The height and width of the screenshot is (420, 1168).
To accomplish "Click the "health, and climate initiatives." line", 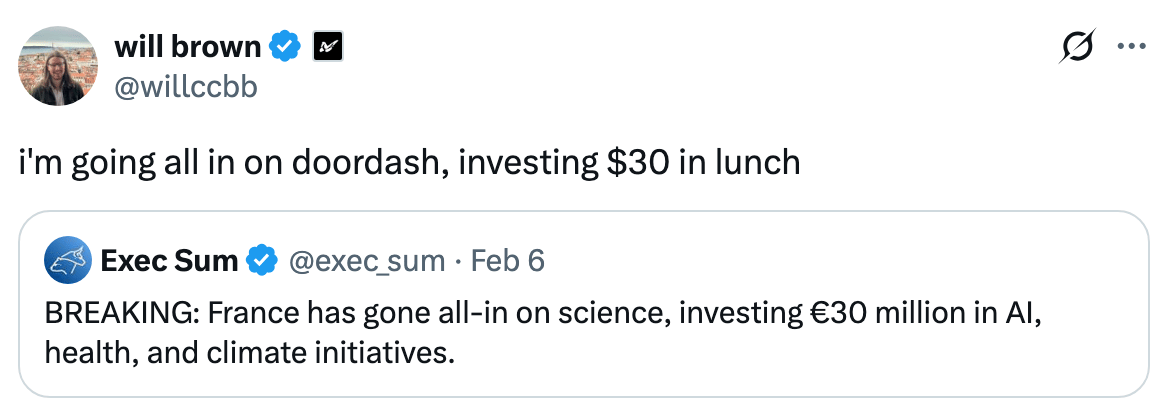I will tap(242, 353).
